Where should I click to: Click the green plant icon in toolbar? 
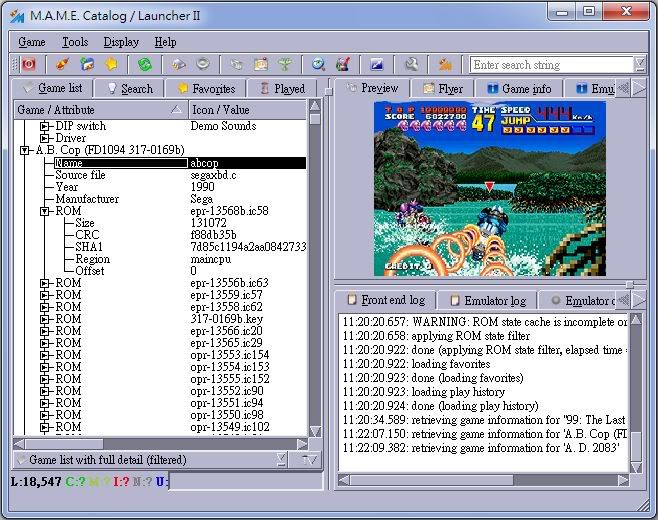tap(285, 65)
